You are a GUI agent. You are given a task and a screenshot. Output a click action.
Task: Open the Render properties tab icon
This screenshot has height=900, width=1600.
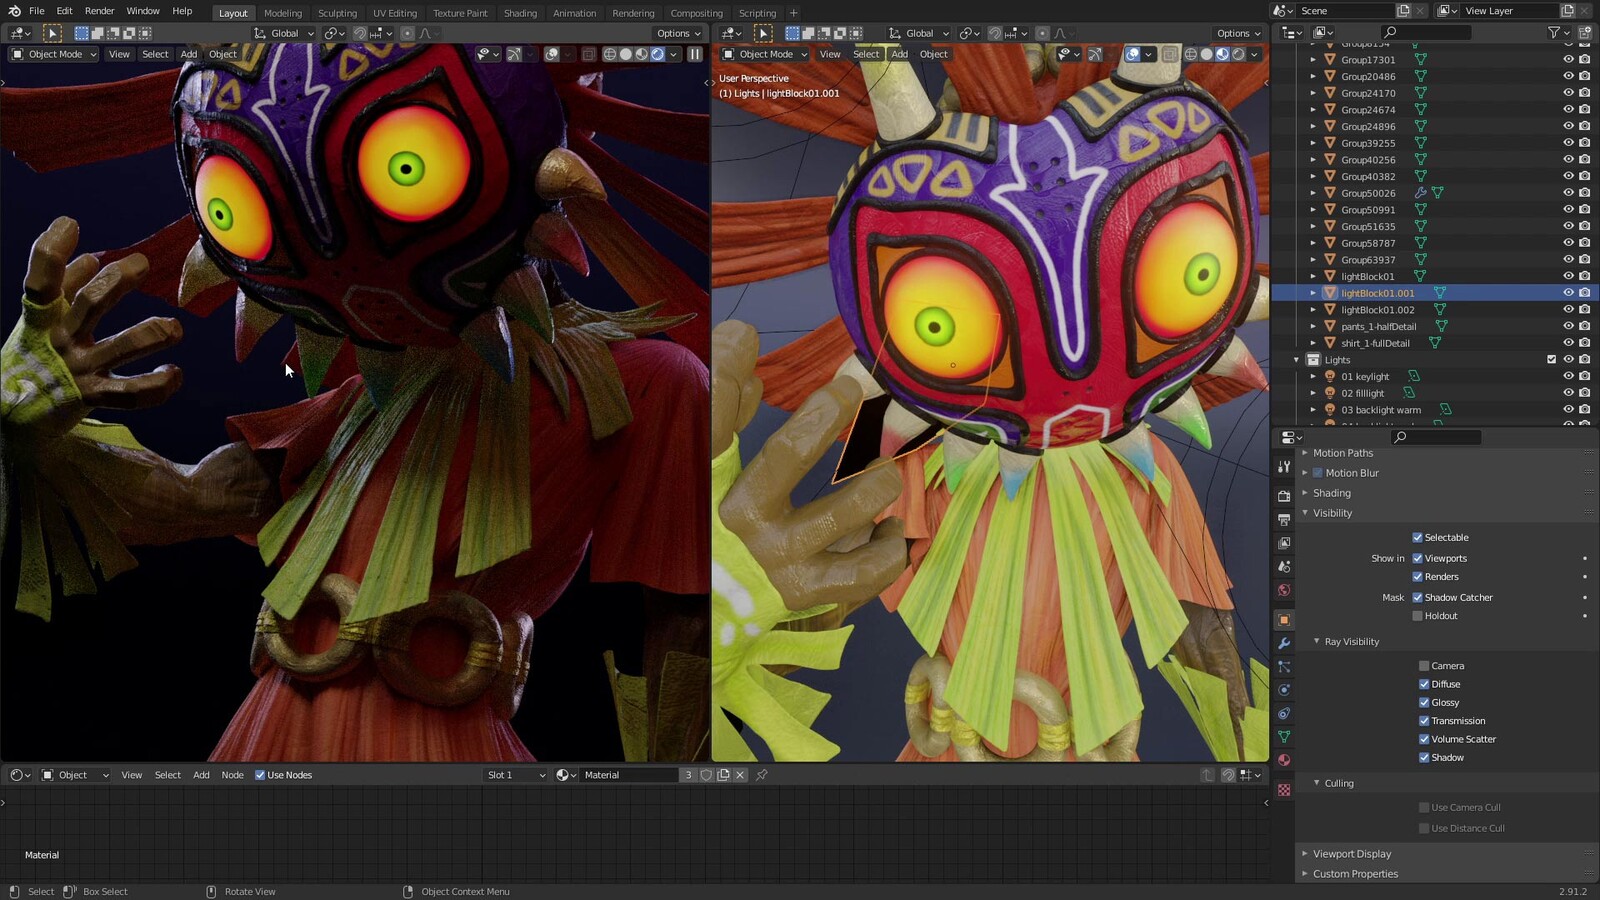point(1284,496)
